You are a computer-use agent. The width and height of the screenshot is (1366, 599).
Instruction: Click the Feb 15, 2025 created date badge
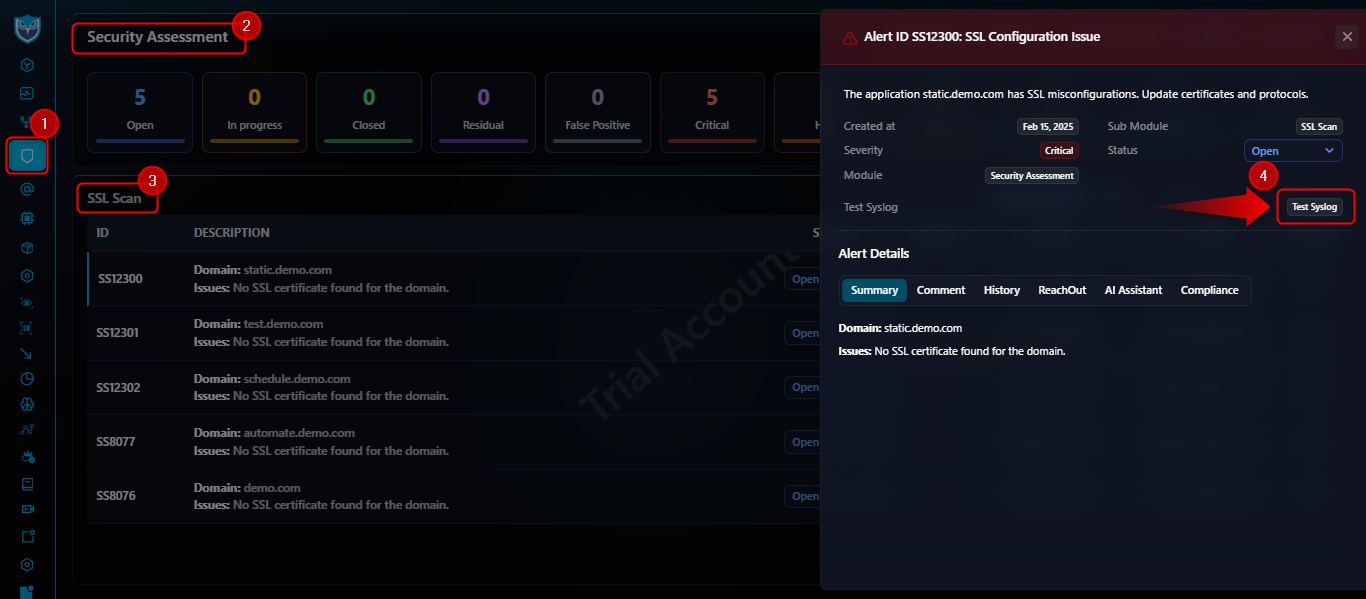(x=1048, y=127)
